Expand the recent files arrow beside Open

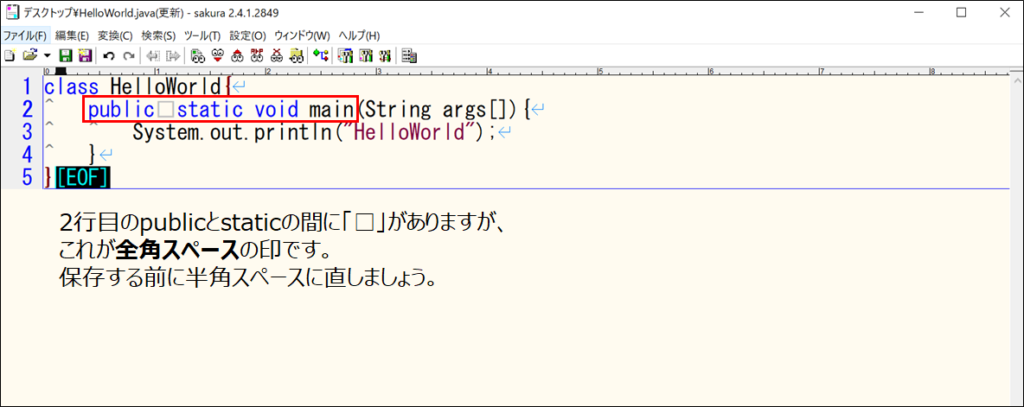point(47,56)
